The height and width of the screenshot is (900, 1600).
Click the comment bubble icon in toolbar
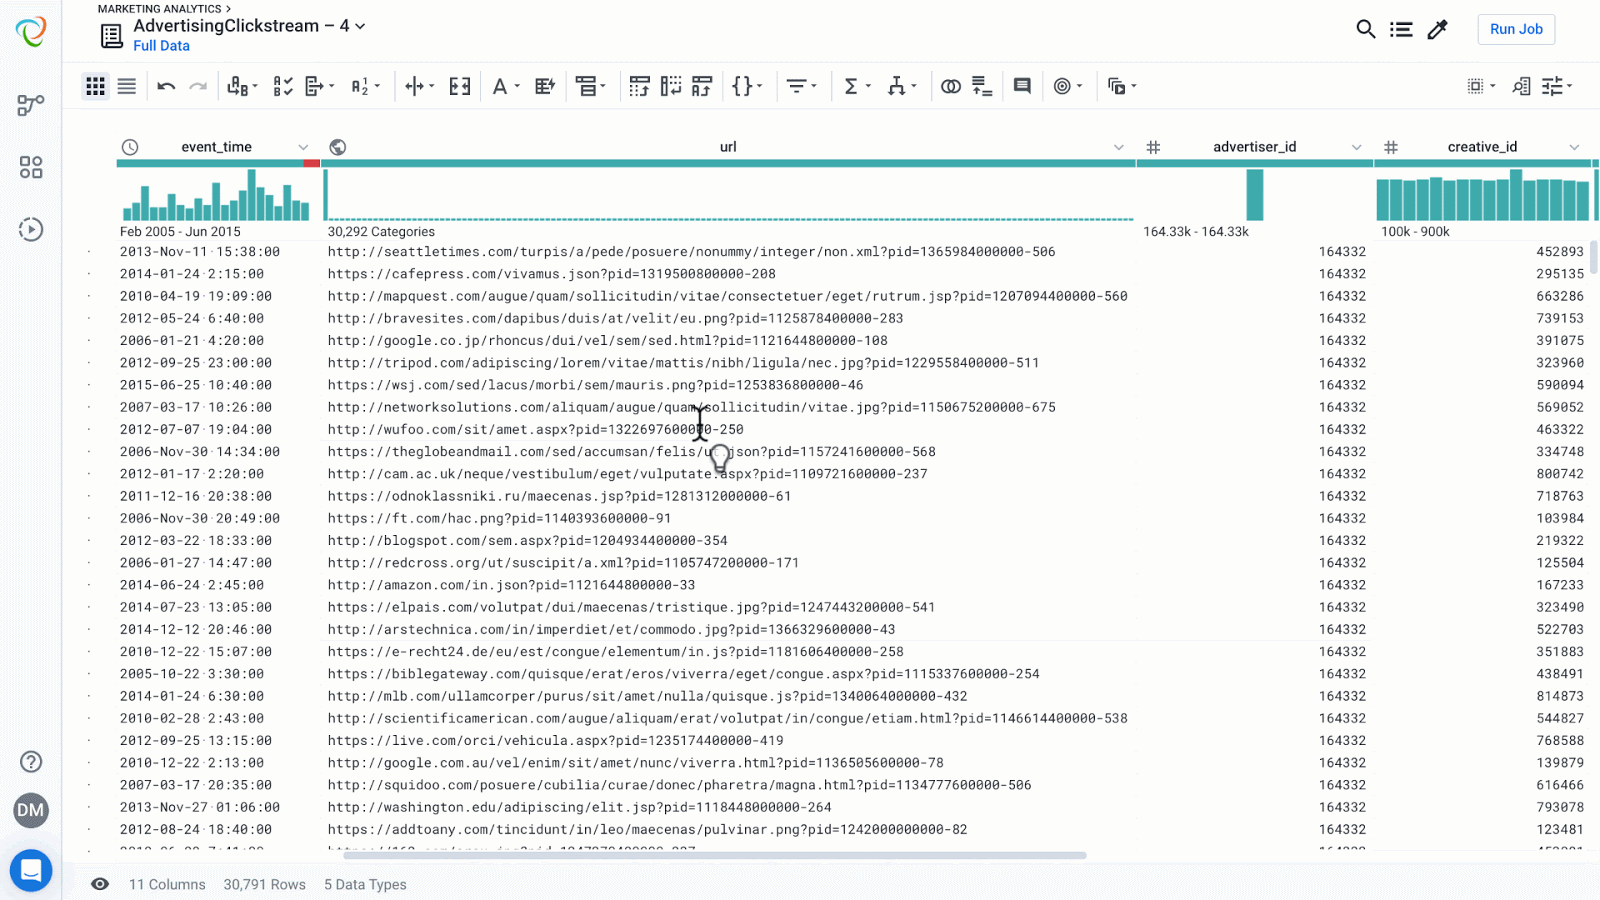click(x=1022, y=87)
